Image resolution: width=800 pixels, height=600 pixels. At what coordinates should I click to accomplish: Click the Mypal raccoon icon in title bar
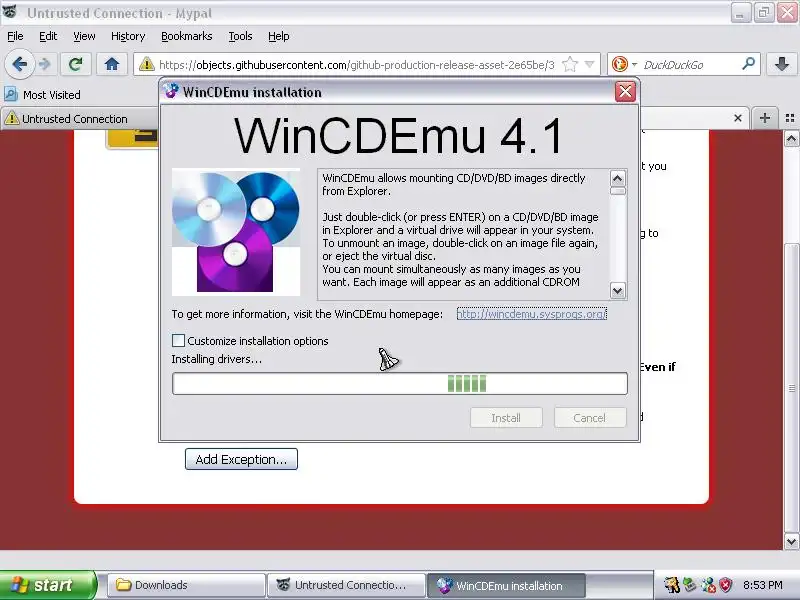point(11,12)
